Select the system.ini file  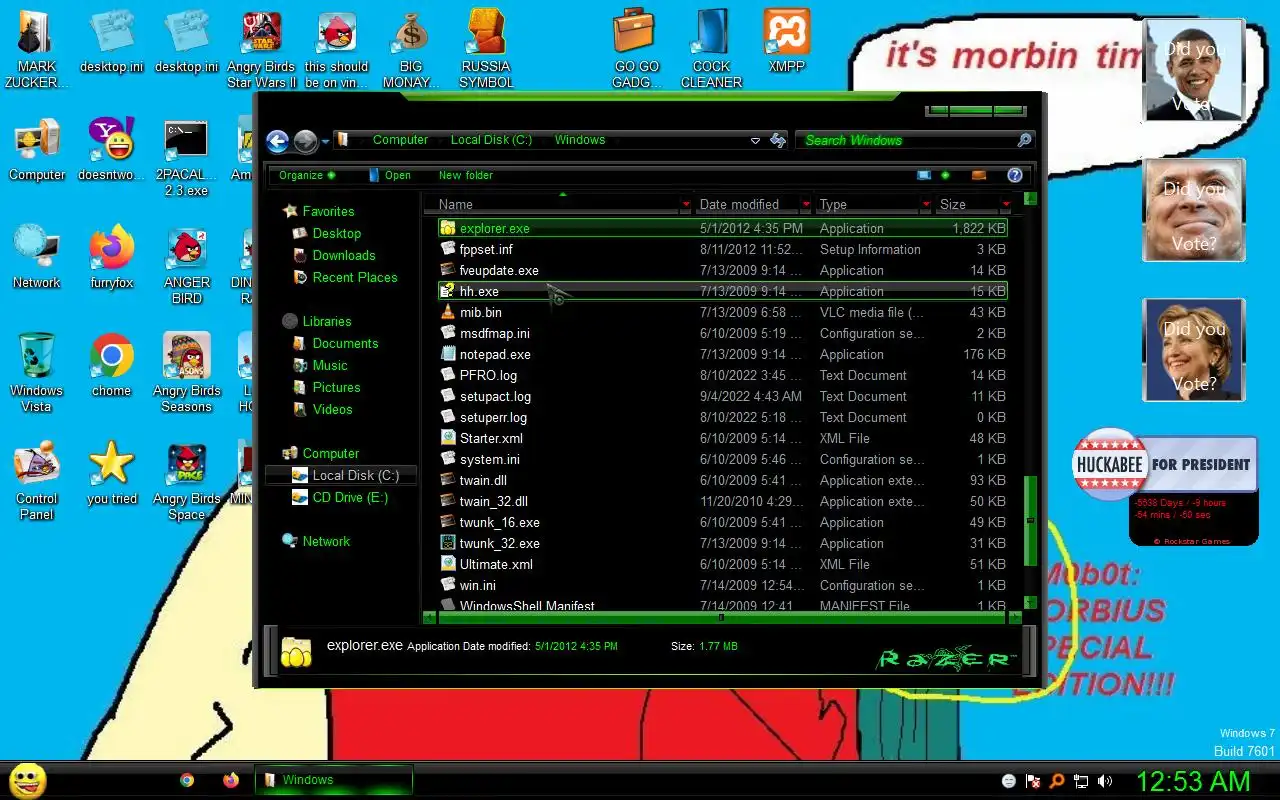tap(722, 459)
